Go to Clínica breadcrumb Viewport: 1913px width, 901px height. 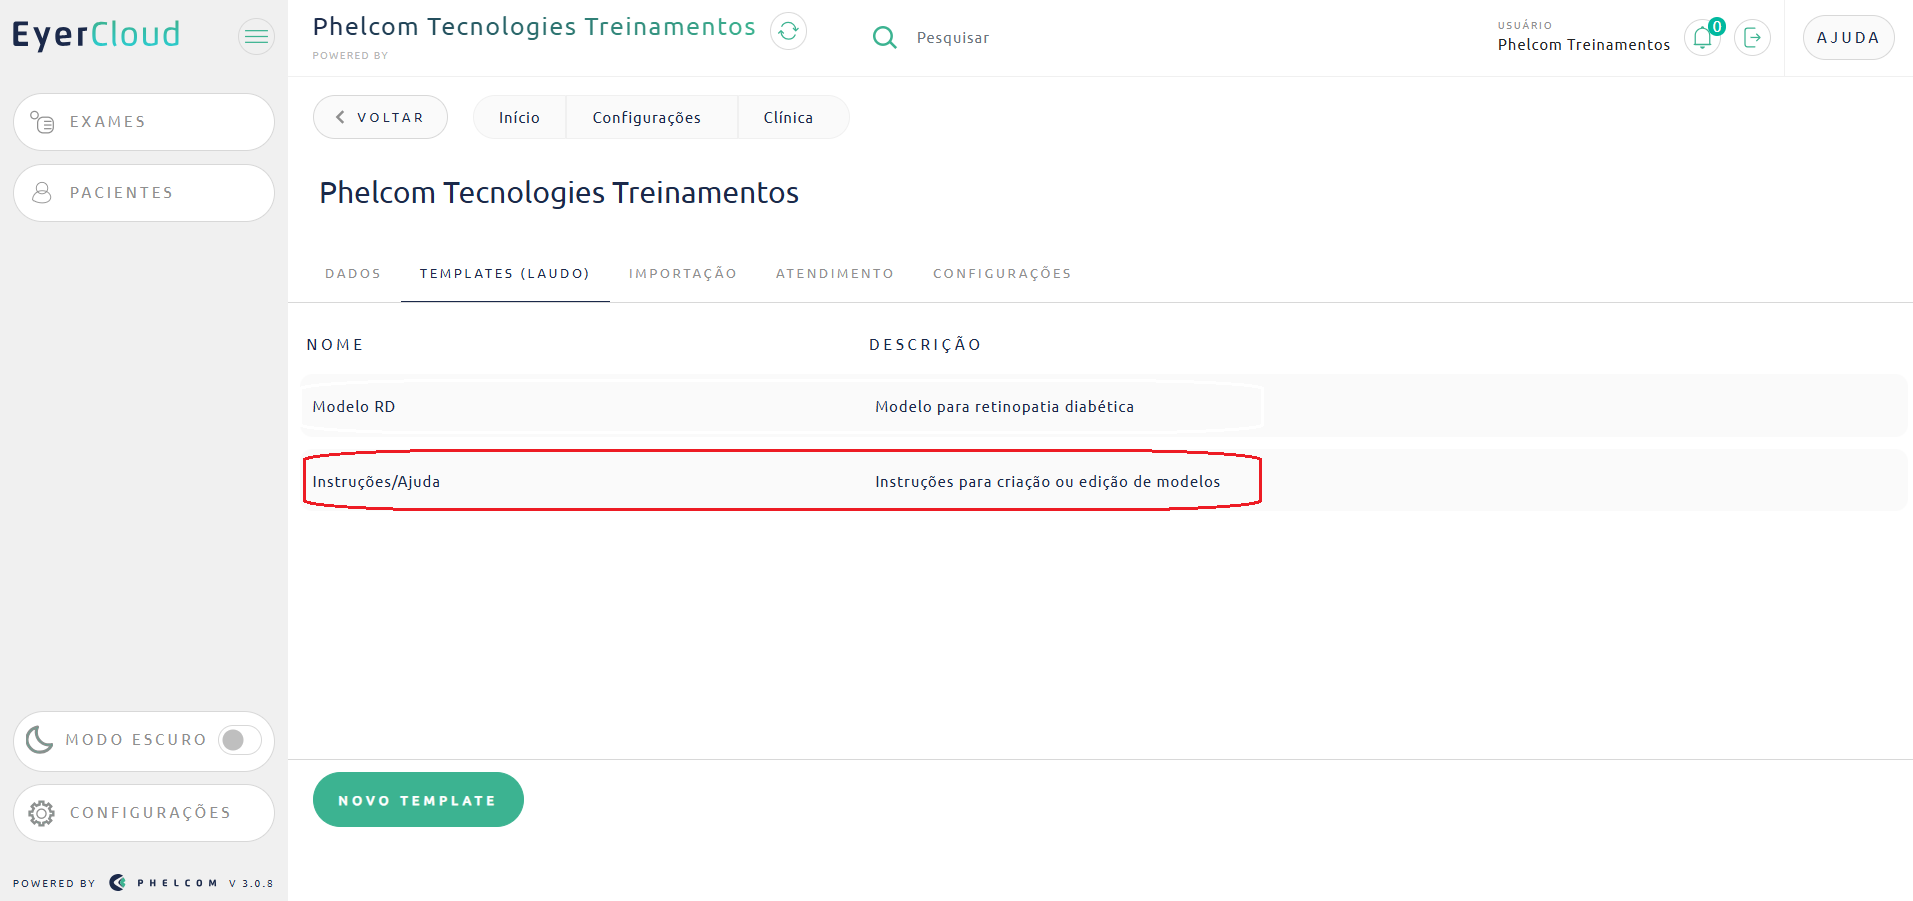pos(788,118)
